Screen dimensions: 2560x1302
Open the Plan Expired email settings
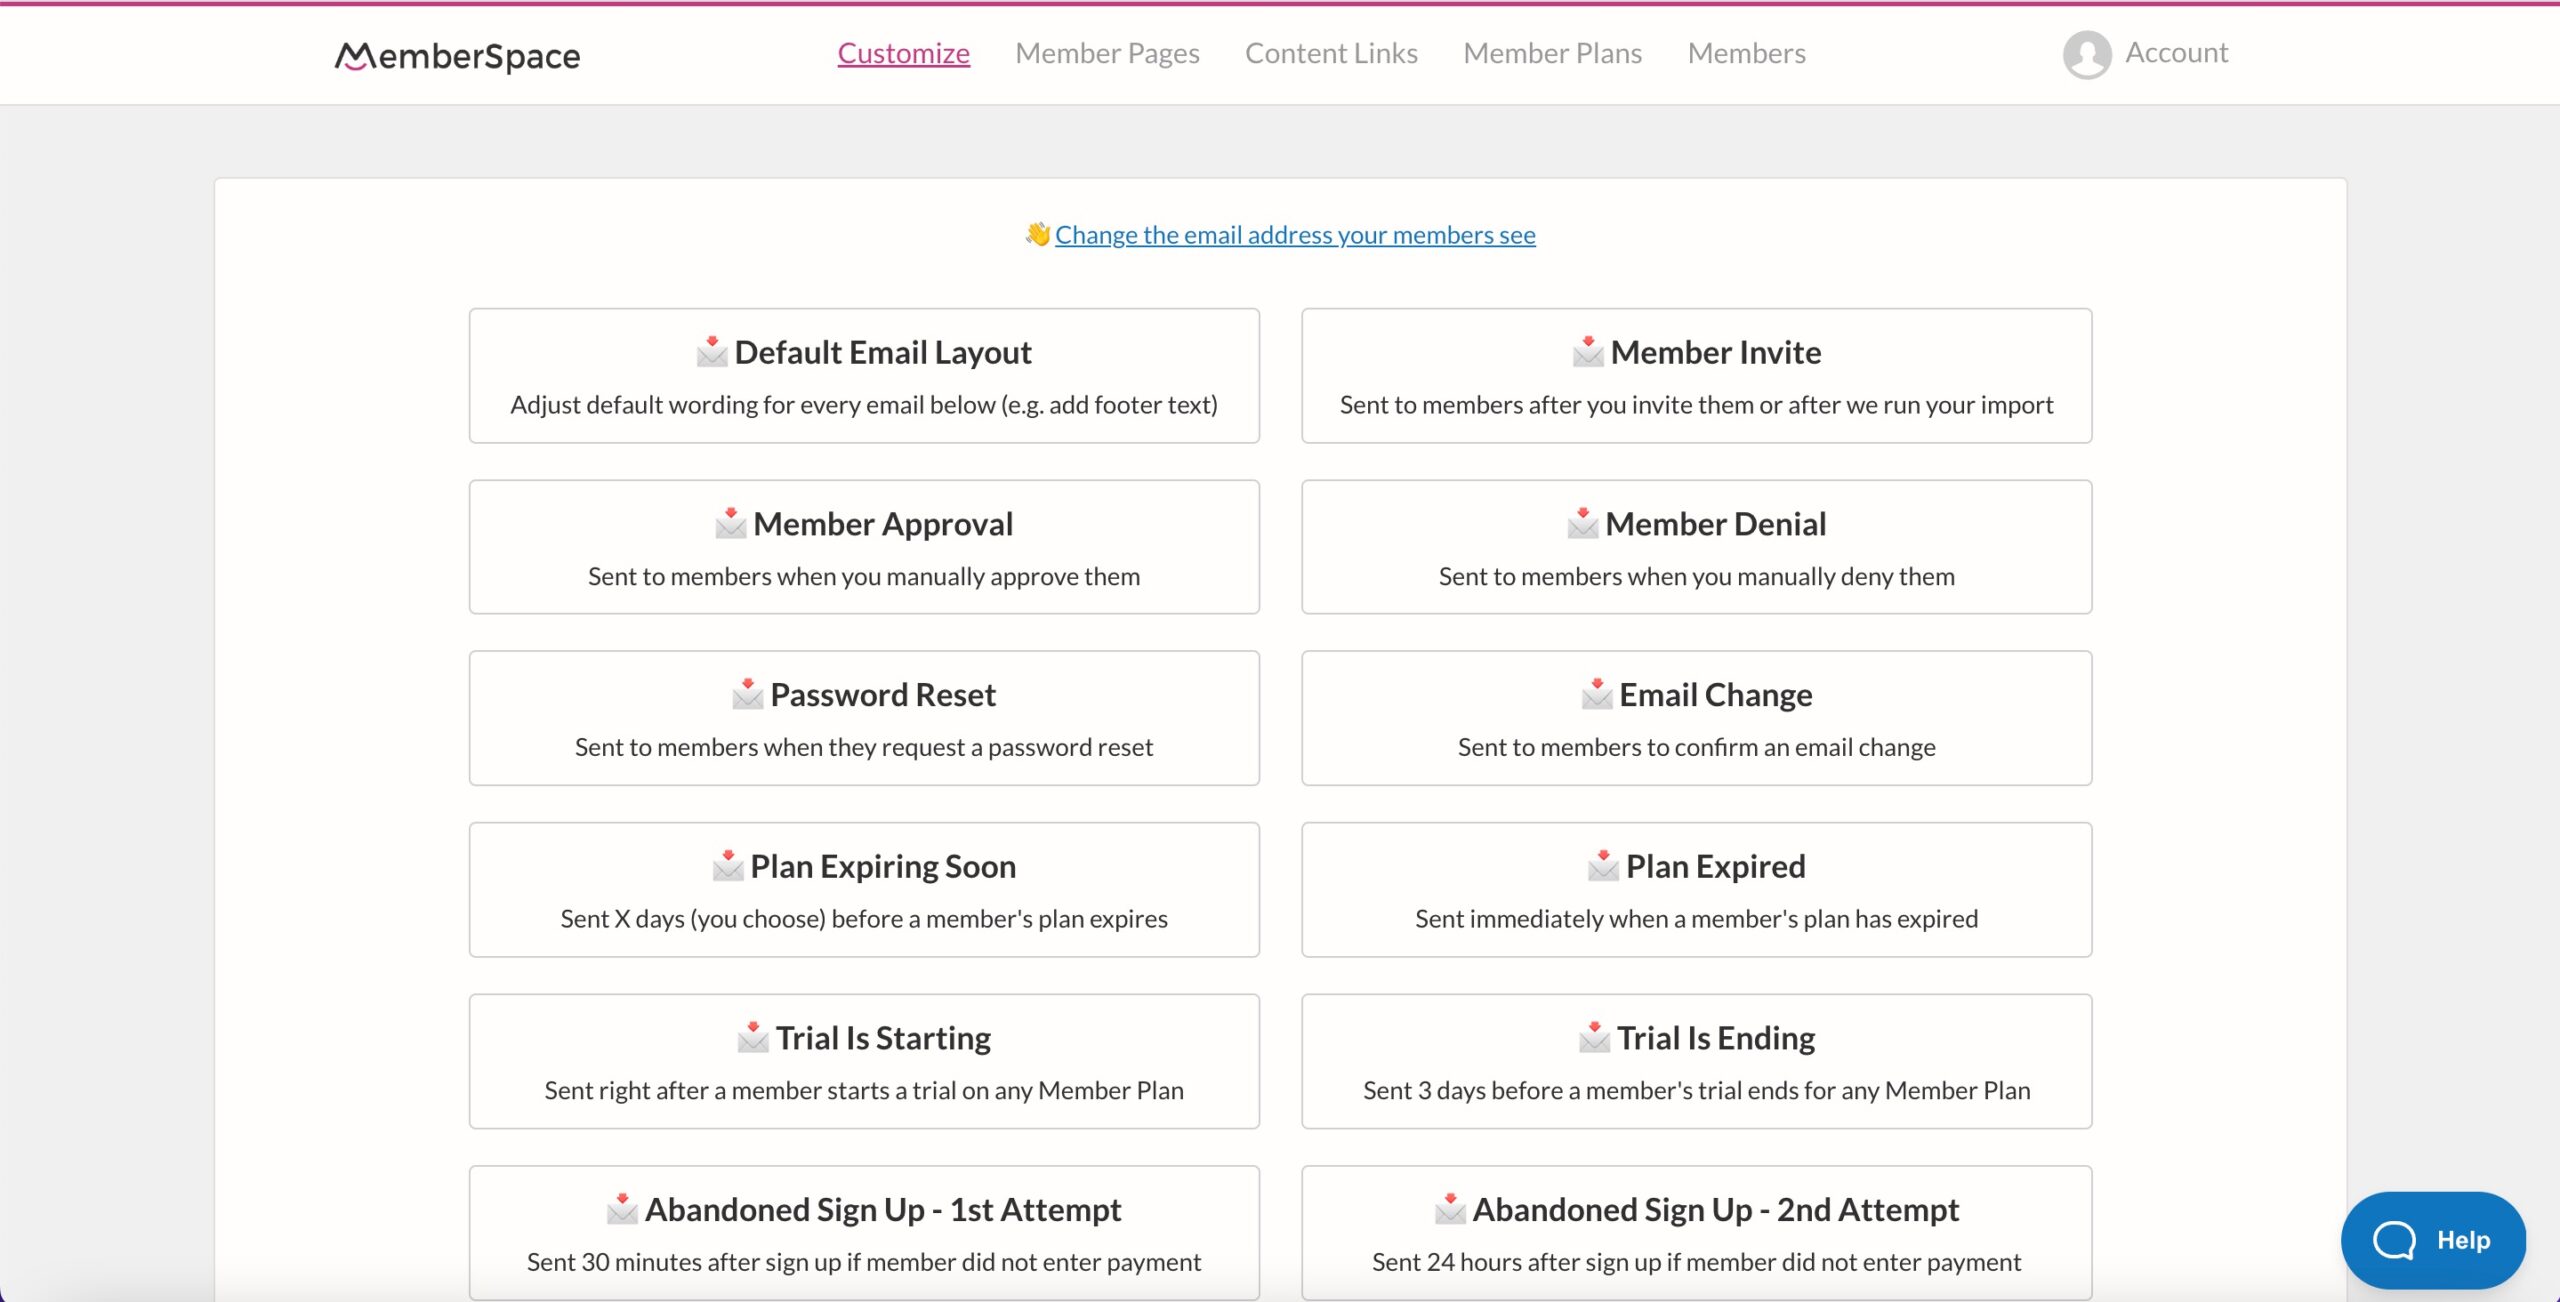1697,888
